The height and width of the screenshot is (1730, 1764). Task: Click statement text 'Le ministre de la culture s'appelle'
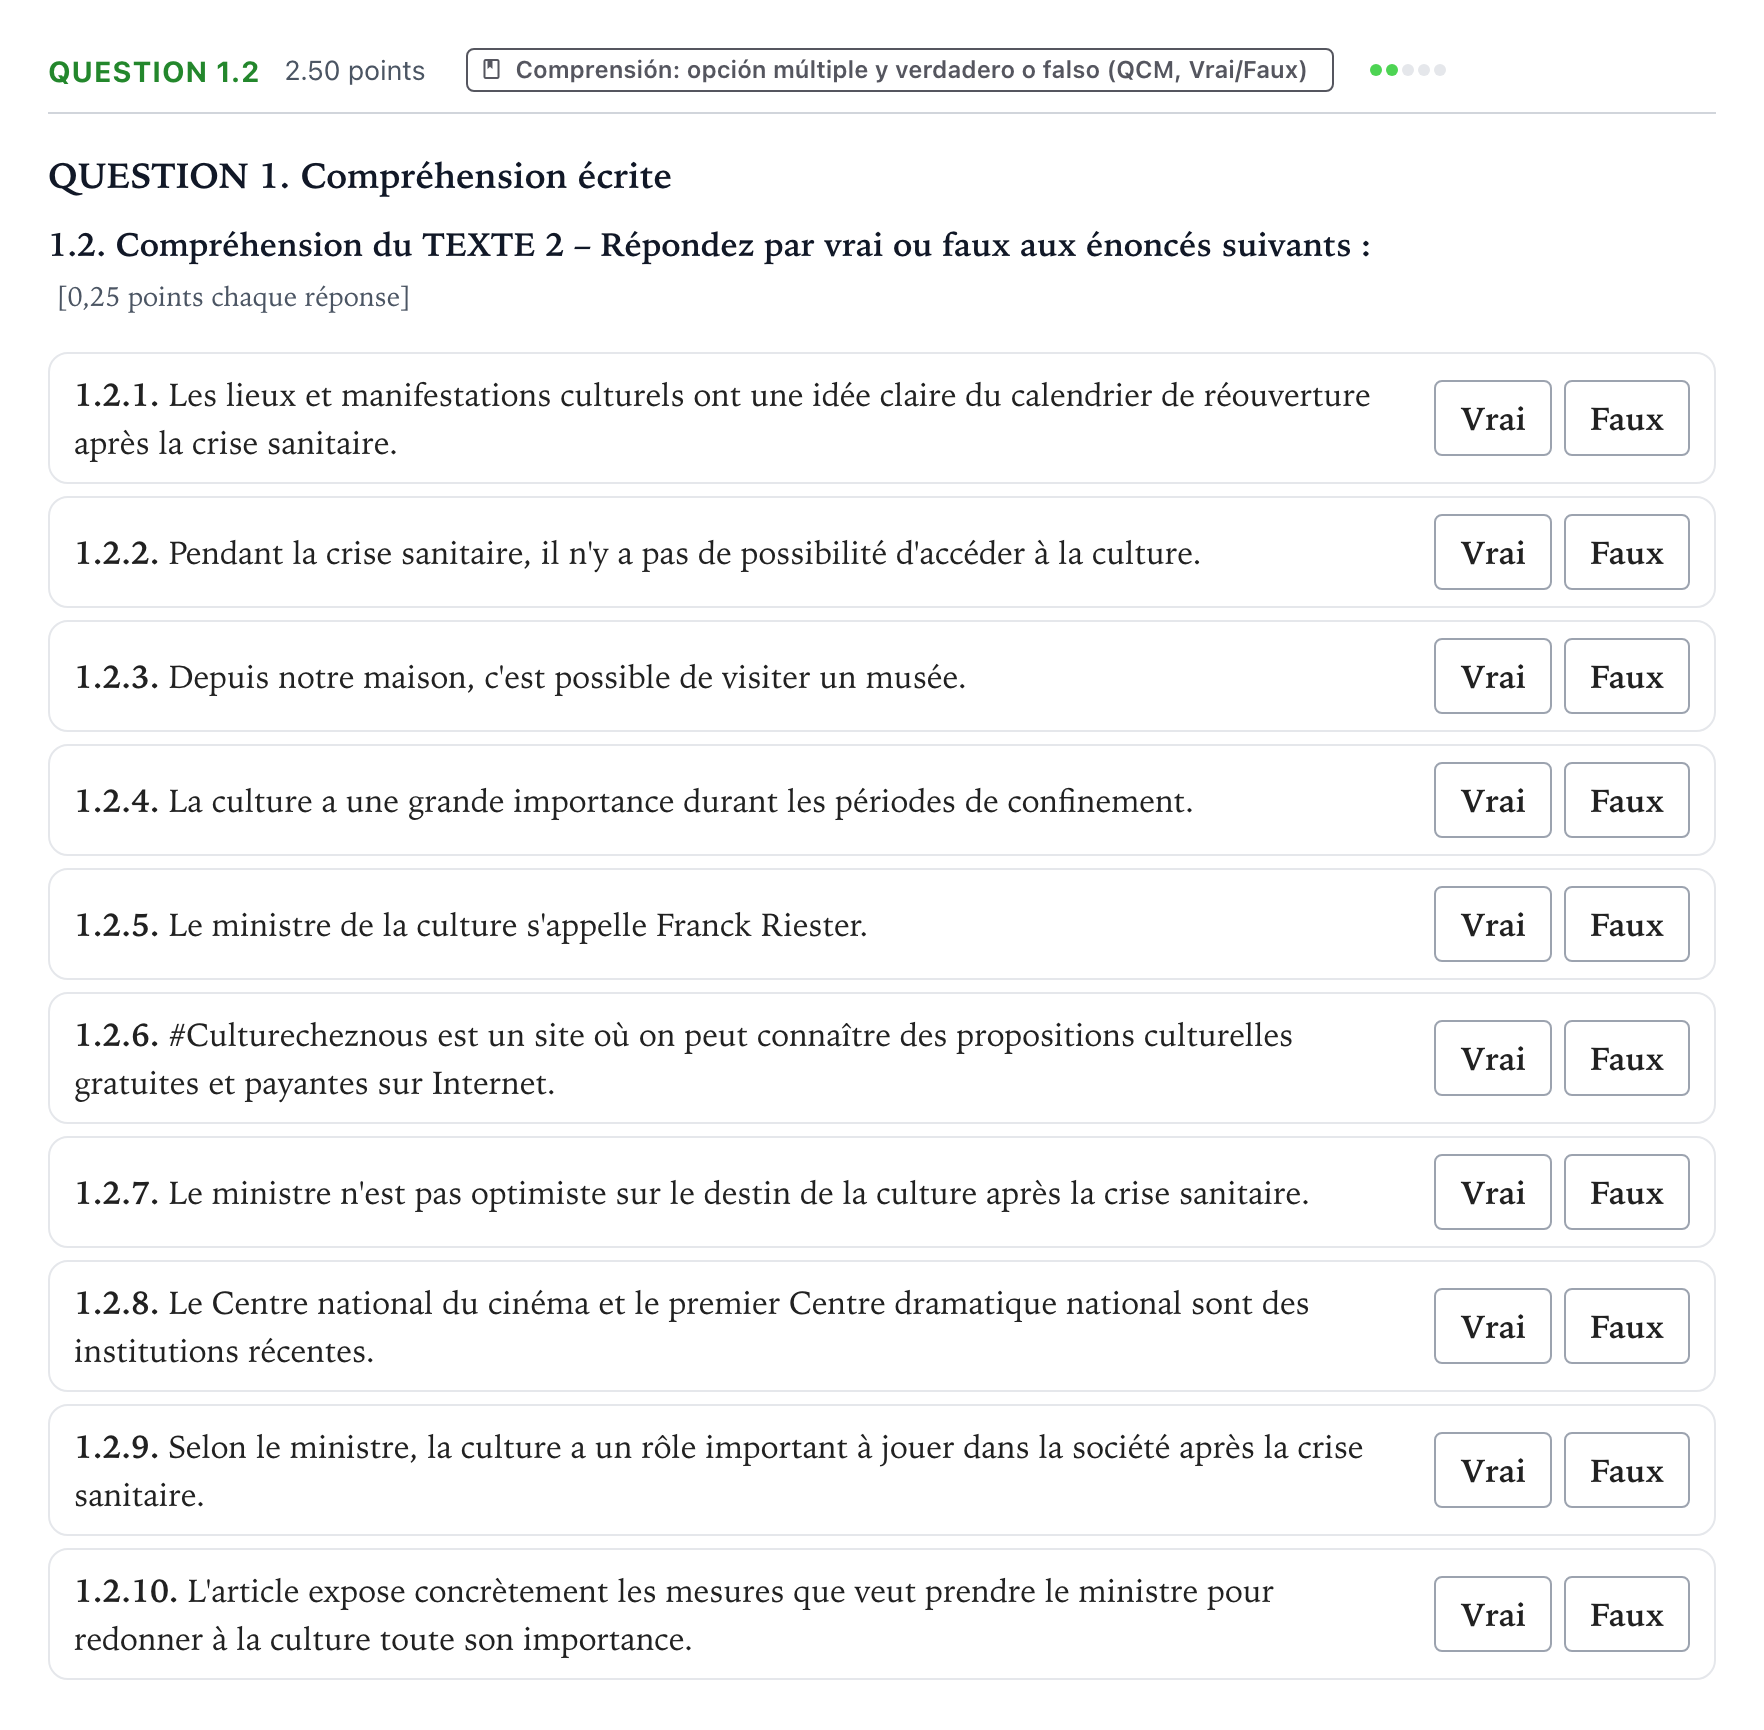tap(408, 925)
